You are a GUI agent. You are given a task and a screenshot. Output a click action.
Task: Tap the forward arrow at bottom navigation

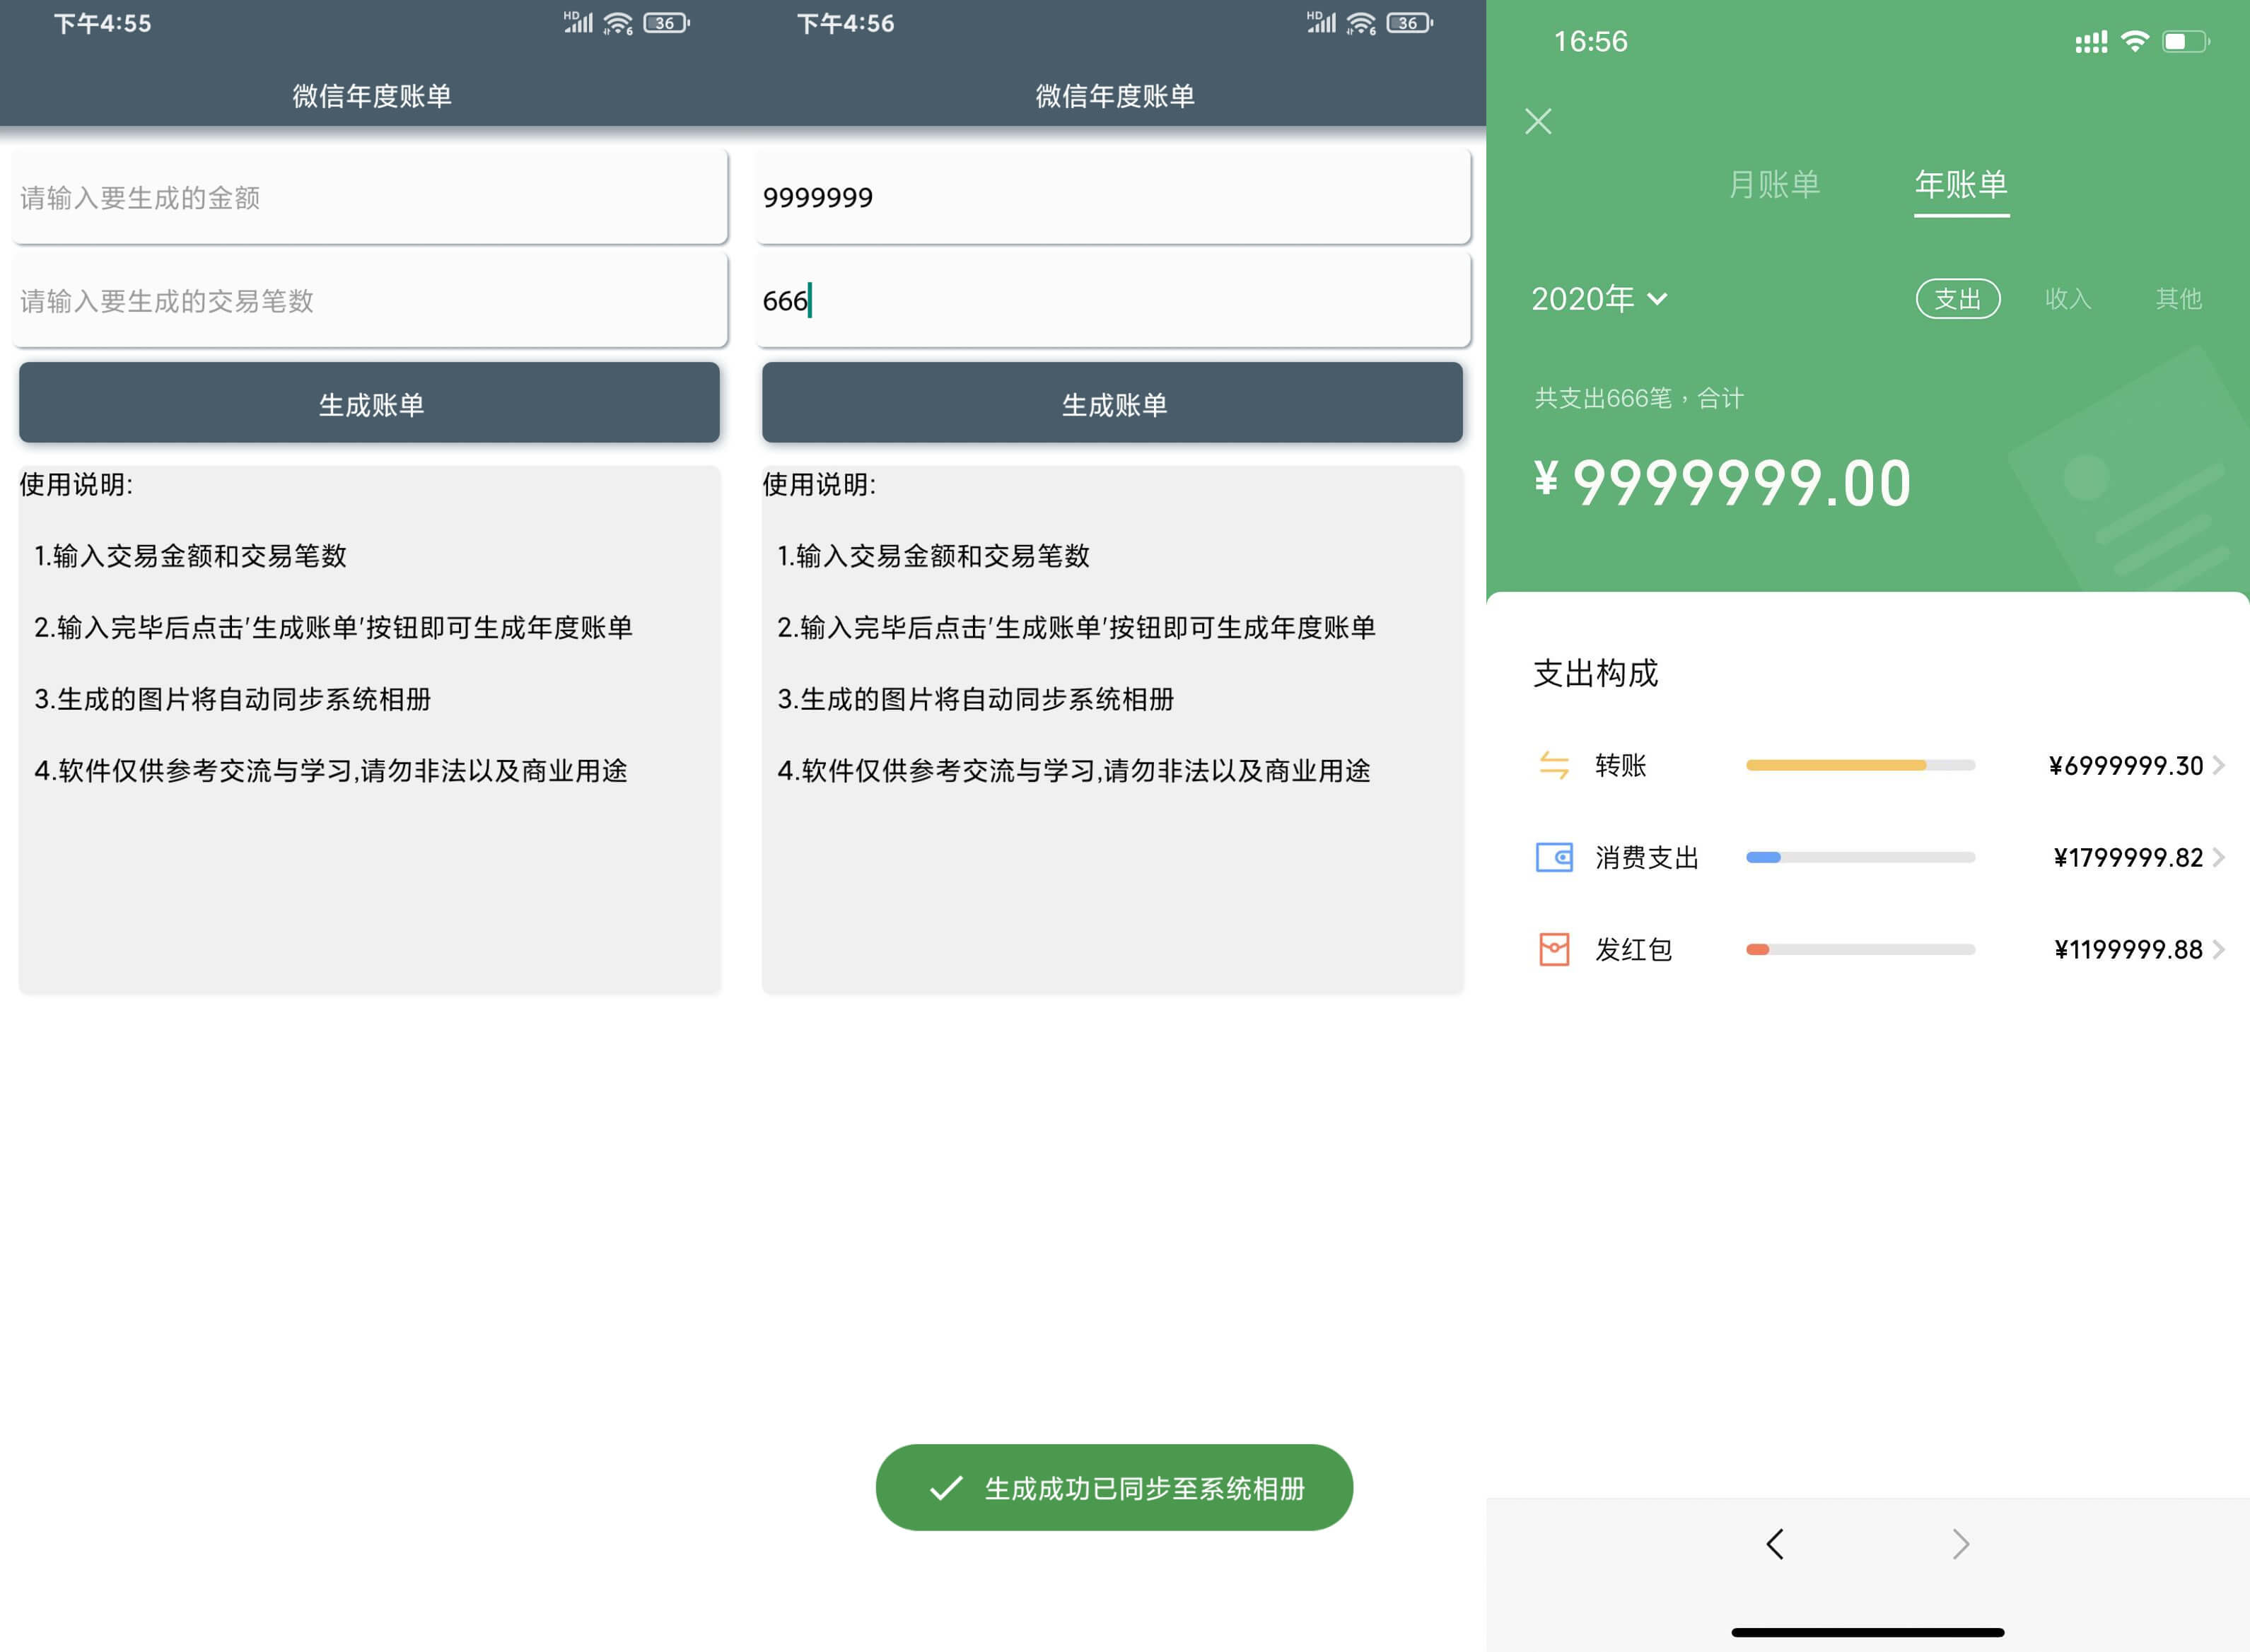click(x=1960, y=1544)
